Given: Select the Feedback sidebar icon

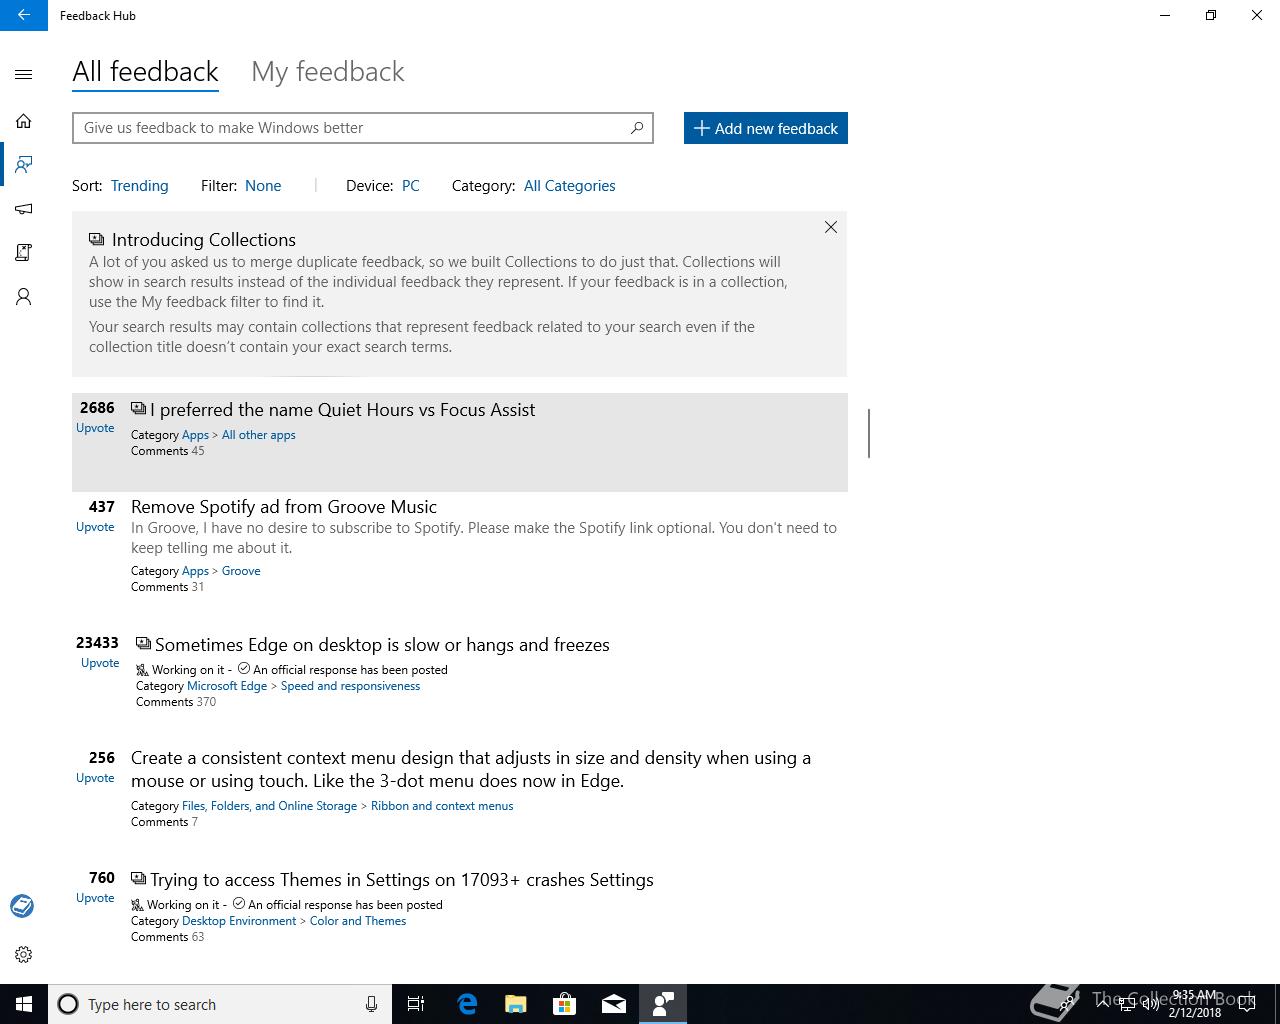Looking at the screenshot, I should [24, 164].
